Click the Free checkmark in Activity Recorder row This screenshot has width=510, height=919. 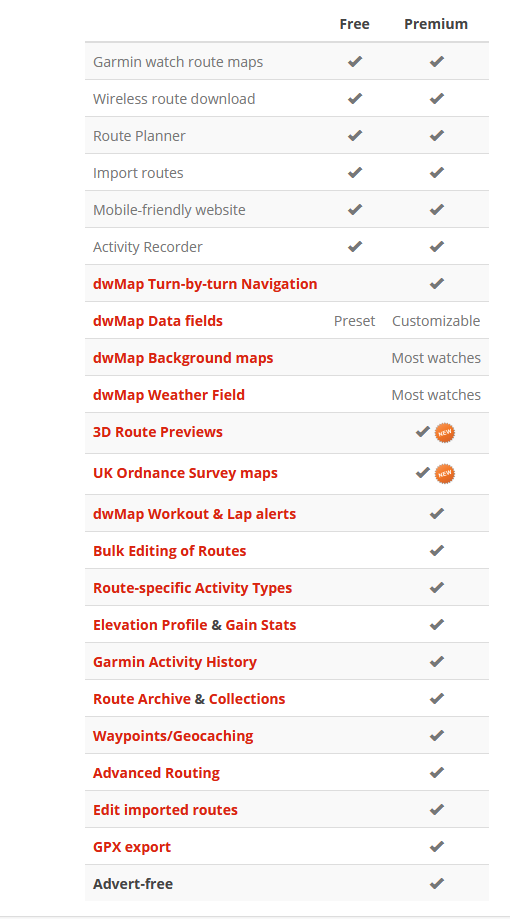(x=355, y=246)
